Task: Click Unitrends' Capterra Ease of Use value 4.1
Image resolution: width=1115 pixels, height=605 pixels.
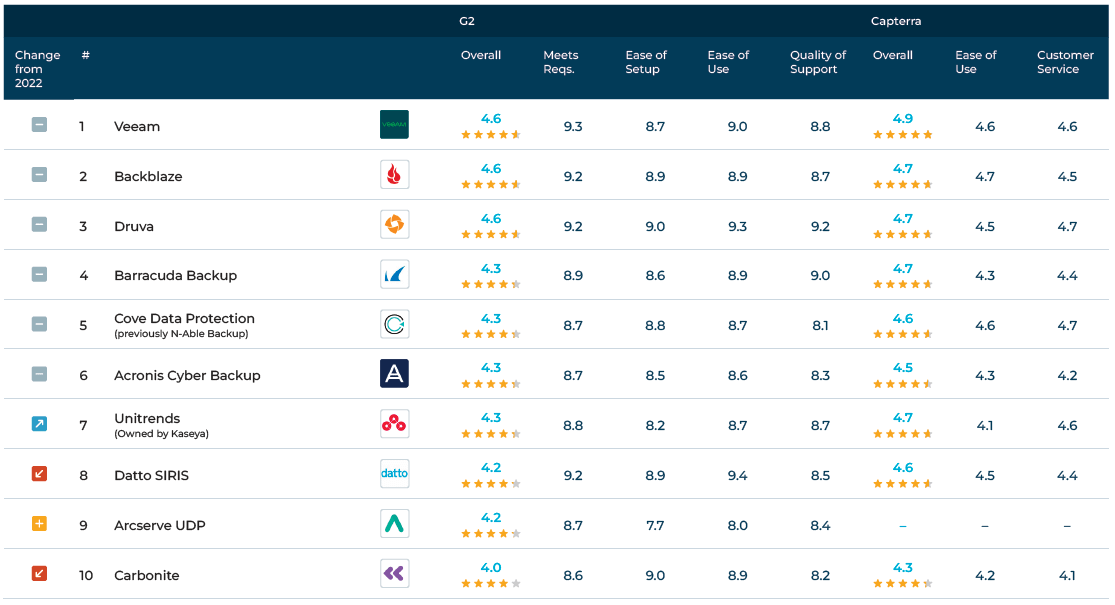Action: coord(985,426)
